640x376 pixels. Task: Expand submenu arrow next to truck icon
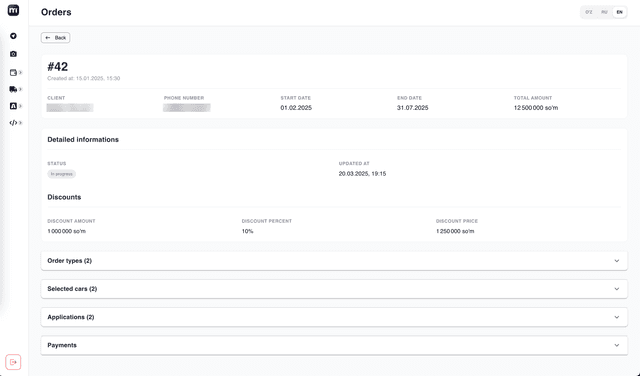[20, 89]
